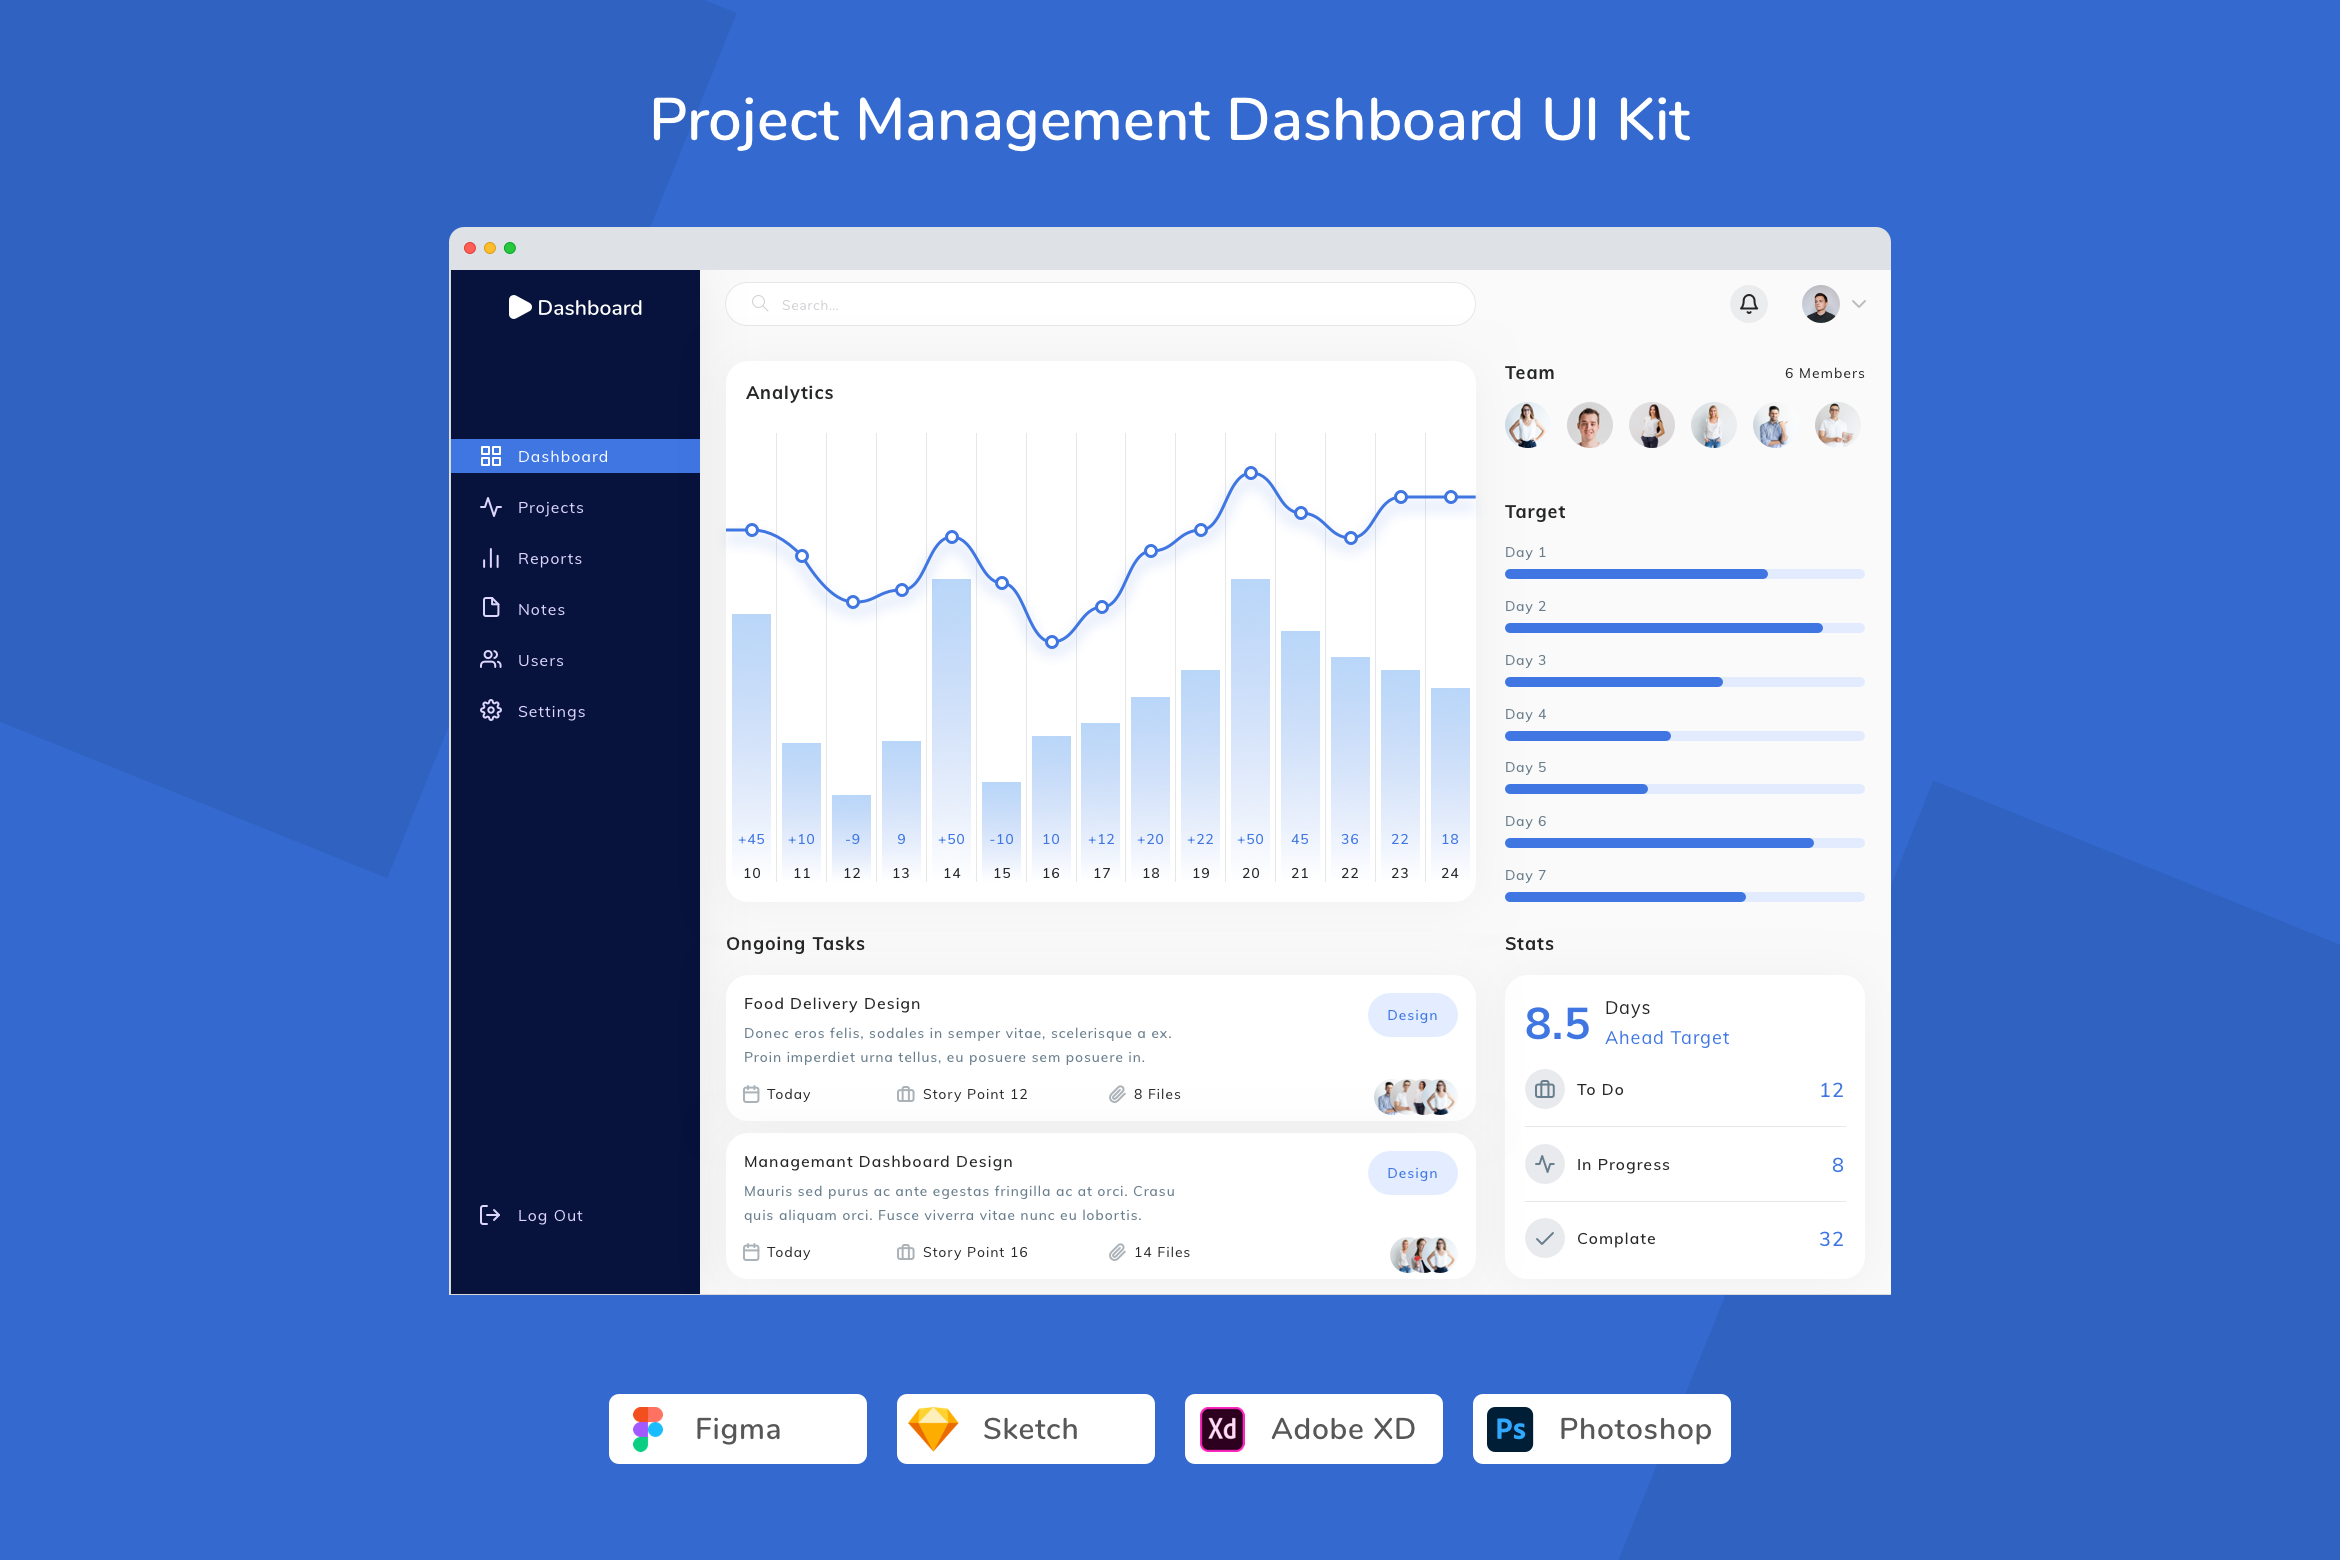Click the second team member avatar

point(1589,425)
